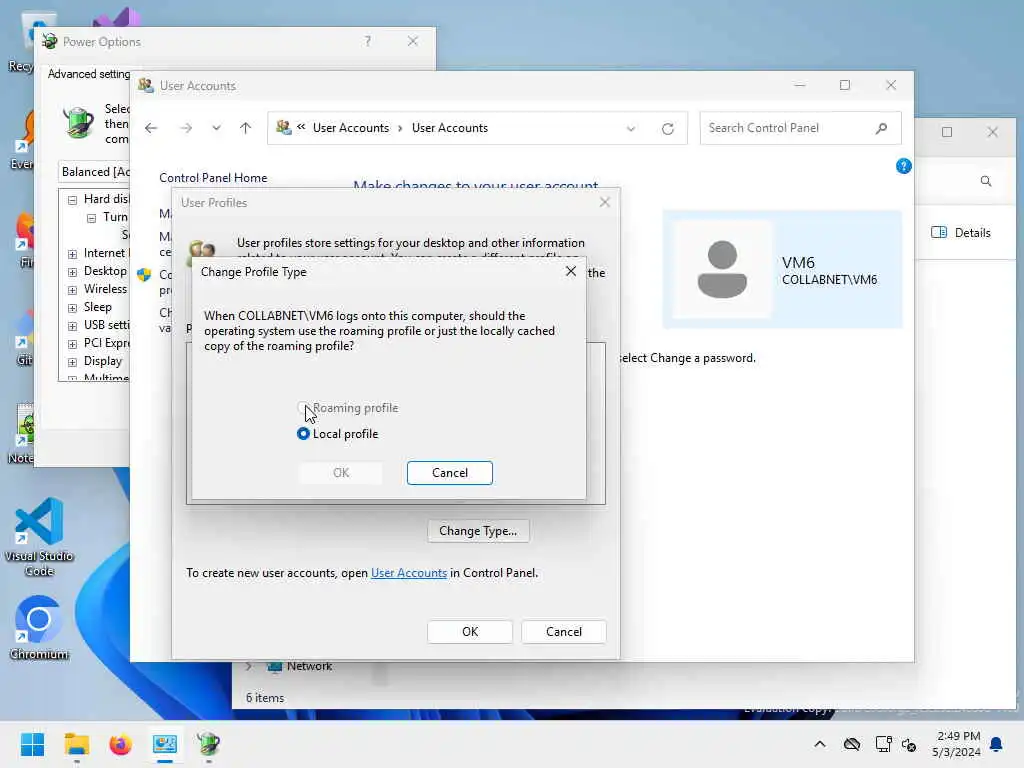Click Cancel in the User Profiles dialog

[564, 632]
